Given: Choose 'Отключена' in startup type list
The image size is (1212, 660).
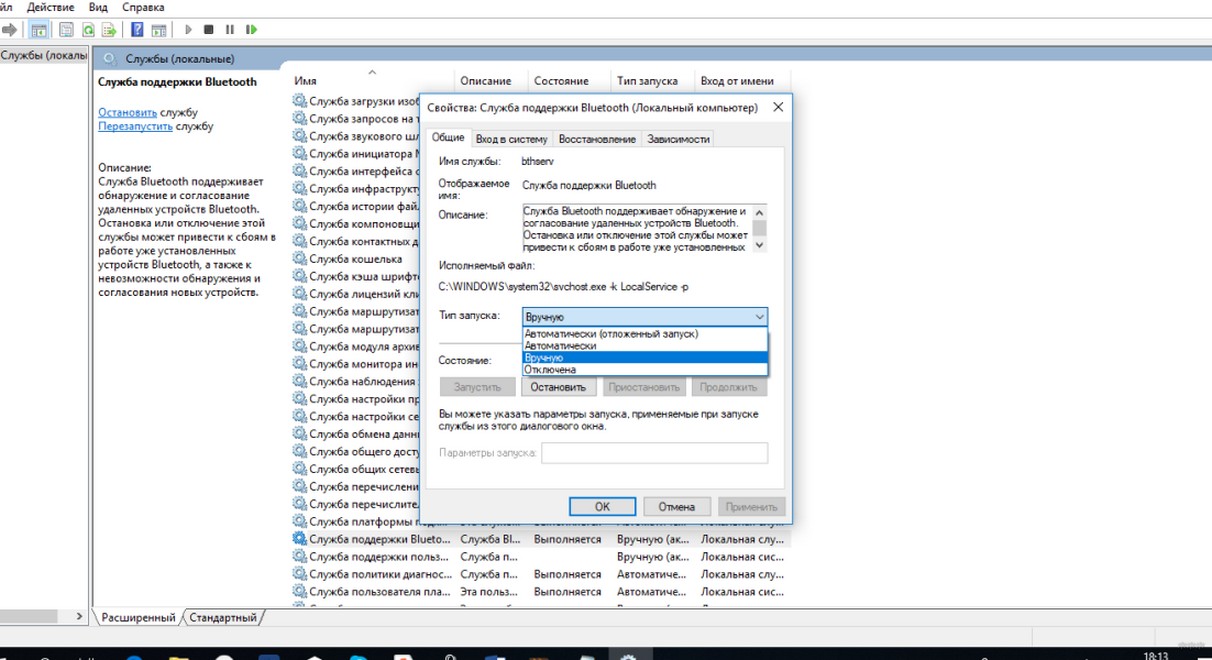Looking at the screenshot, I should (x=550, y=370).
